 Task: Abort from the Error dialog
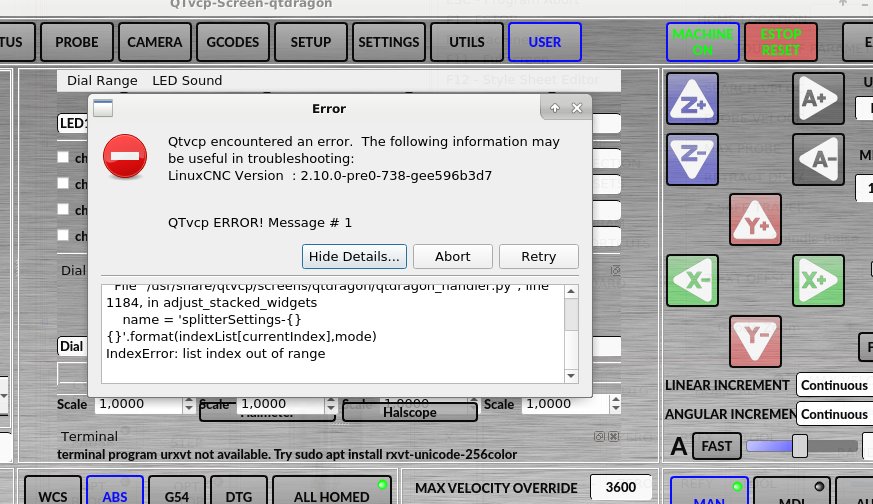[x=453, y=256]
